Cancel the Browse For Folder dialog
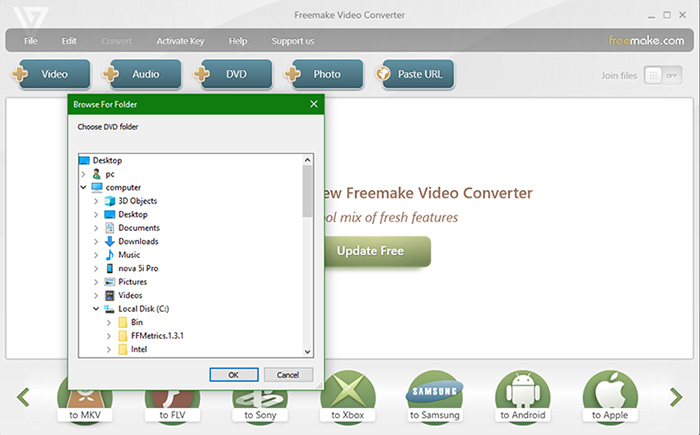The image size is (700, 435). (288, 375)
